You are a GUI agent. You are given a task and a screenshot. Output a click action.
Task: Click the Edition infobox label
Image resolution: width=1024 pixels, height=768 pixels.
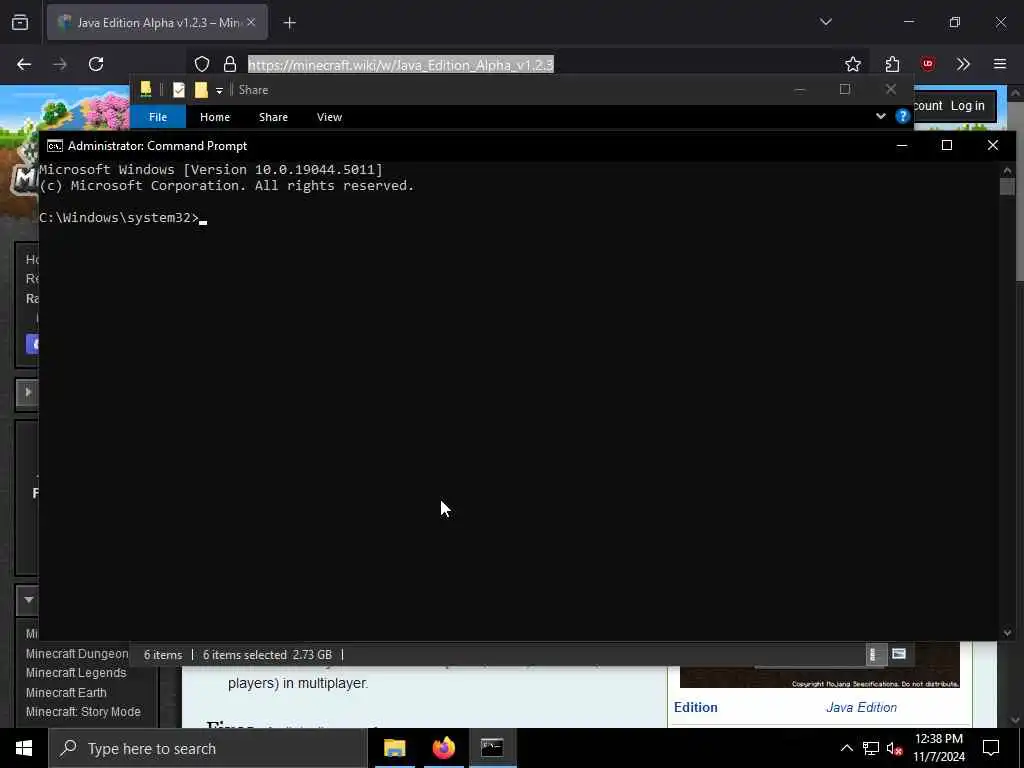coord(696,707)
